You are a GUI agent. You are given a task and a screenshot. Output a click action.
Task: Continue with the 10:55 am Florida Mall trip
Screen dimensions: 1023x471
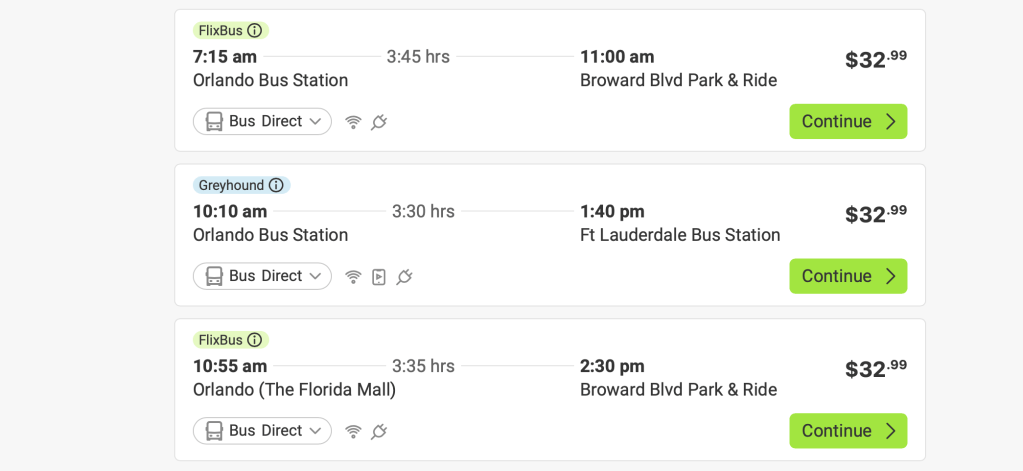(x=848, y=431)
